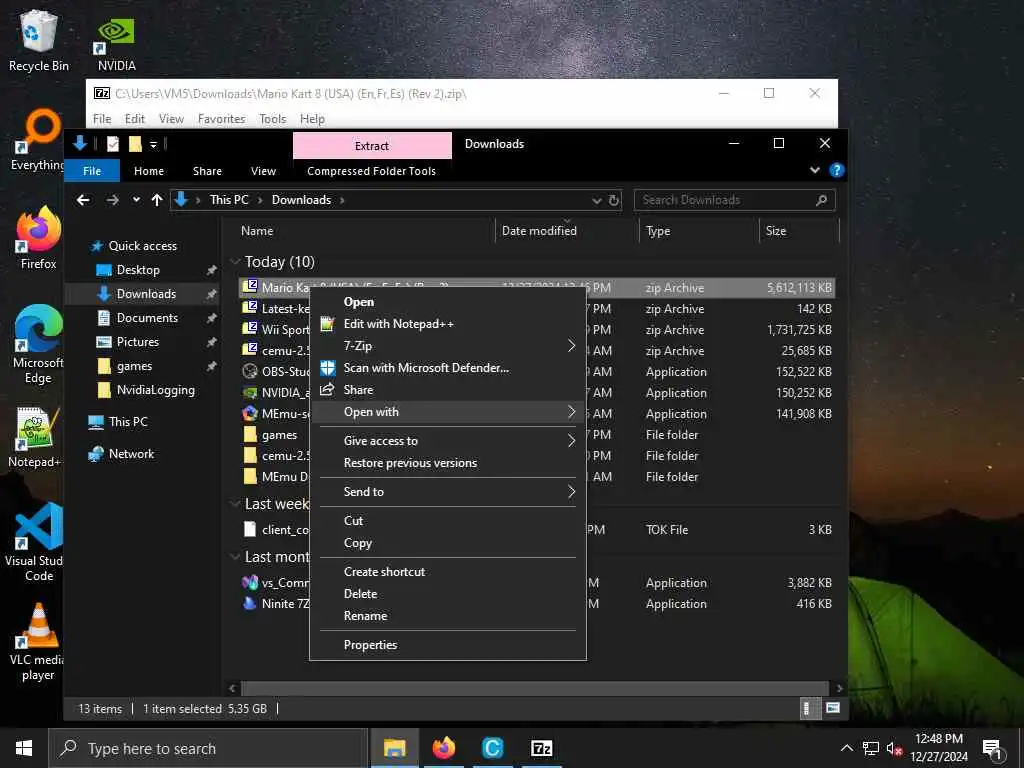Launch Microsoft Edge from the desktop
Viewport: 1024px width, 768px height.
coord(38,345)
